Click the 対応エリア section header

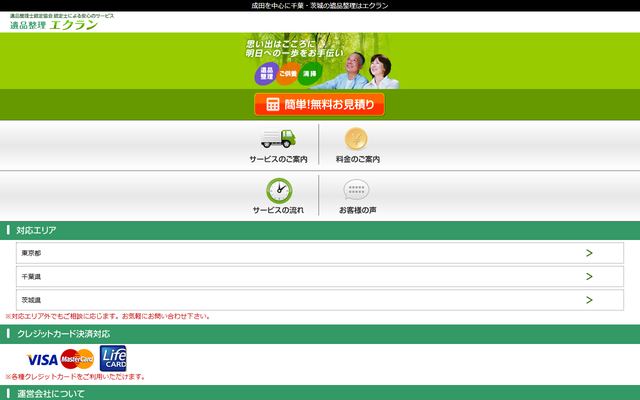(x=320, y=230)
